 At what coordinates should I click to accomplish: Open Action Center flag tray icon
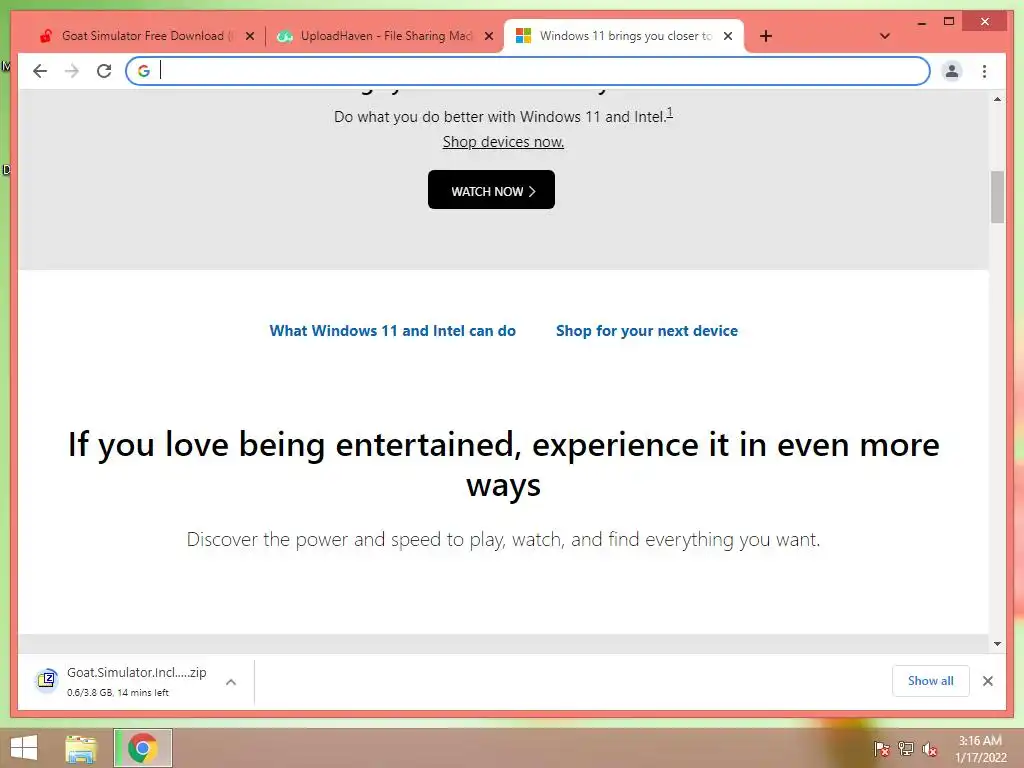point(881,748)
